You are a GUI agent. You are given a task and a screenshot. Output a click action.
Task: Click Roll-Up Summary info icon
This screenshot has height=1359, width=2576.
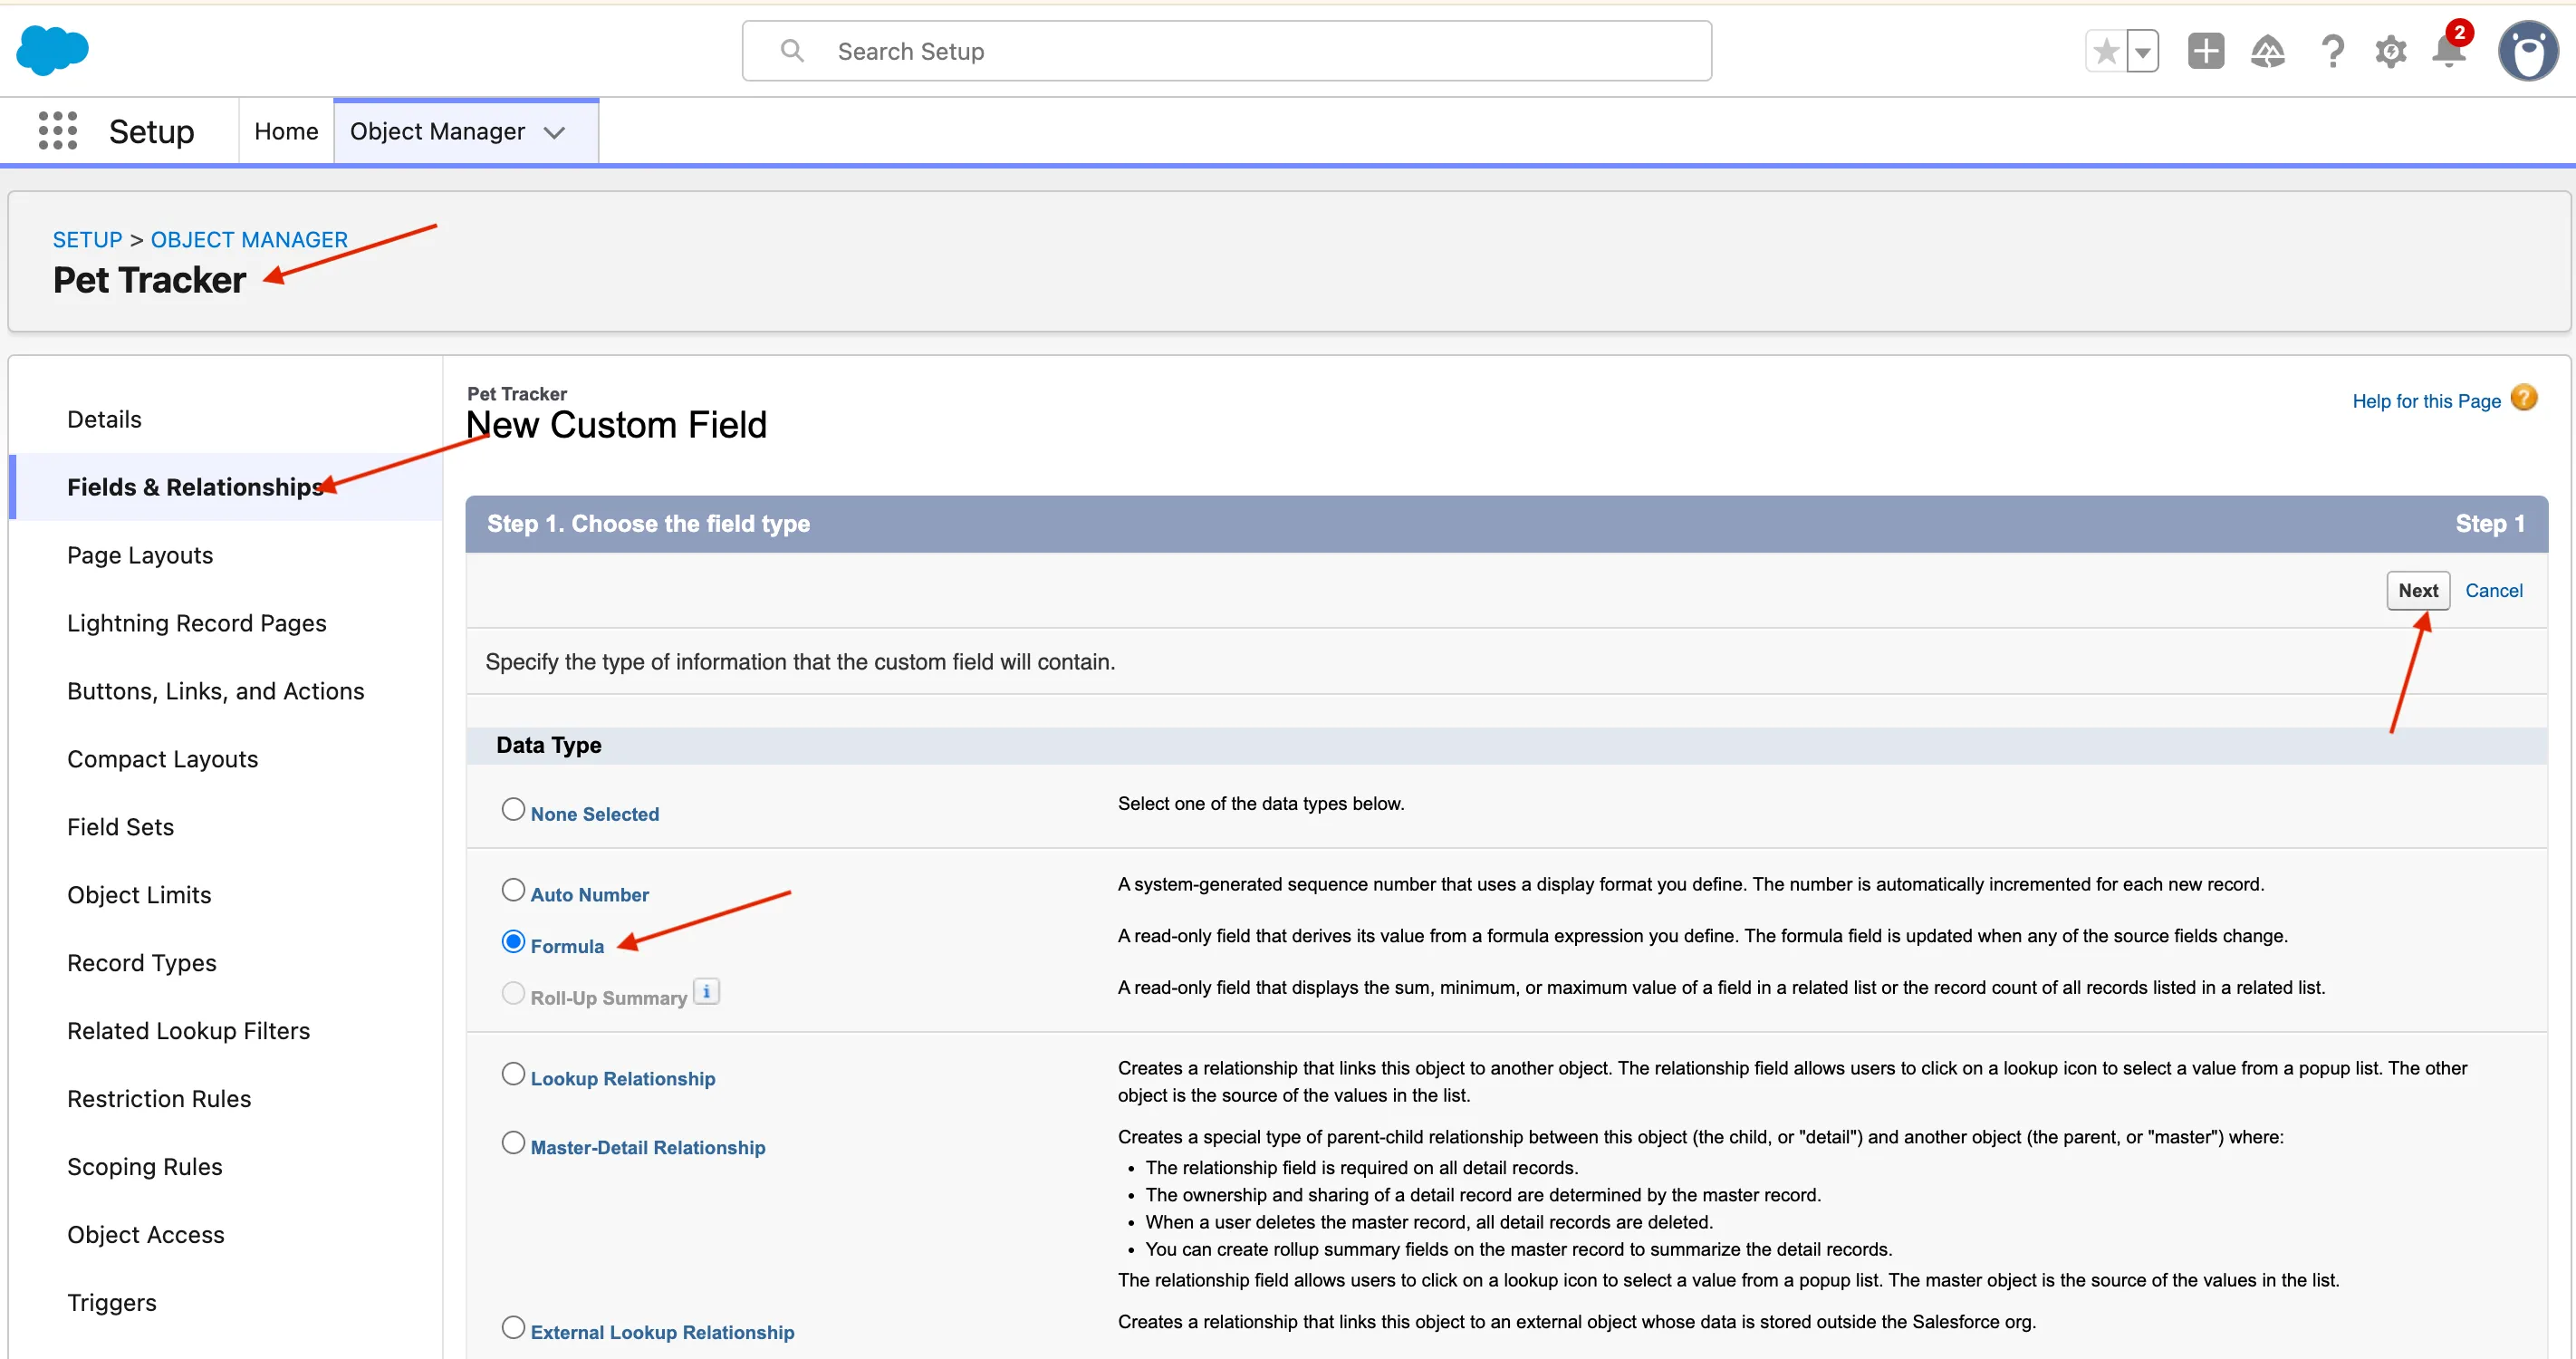(706, 991)
